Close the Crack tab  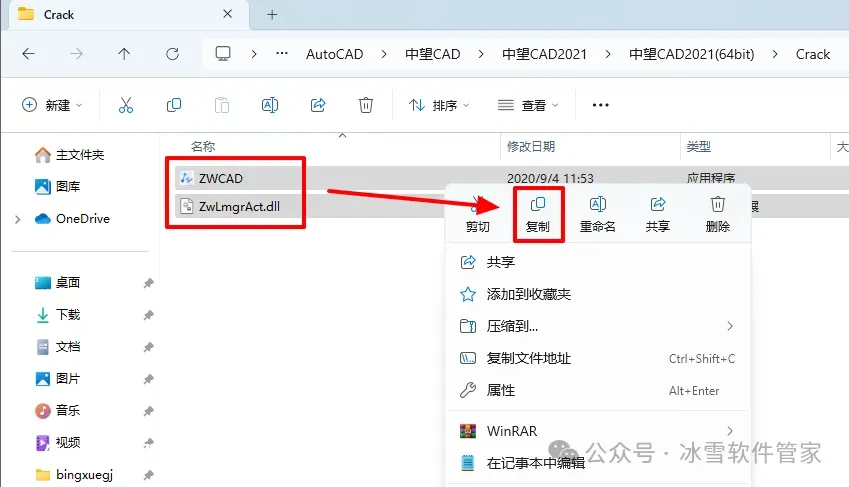tap(227, 14)
